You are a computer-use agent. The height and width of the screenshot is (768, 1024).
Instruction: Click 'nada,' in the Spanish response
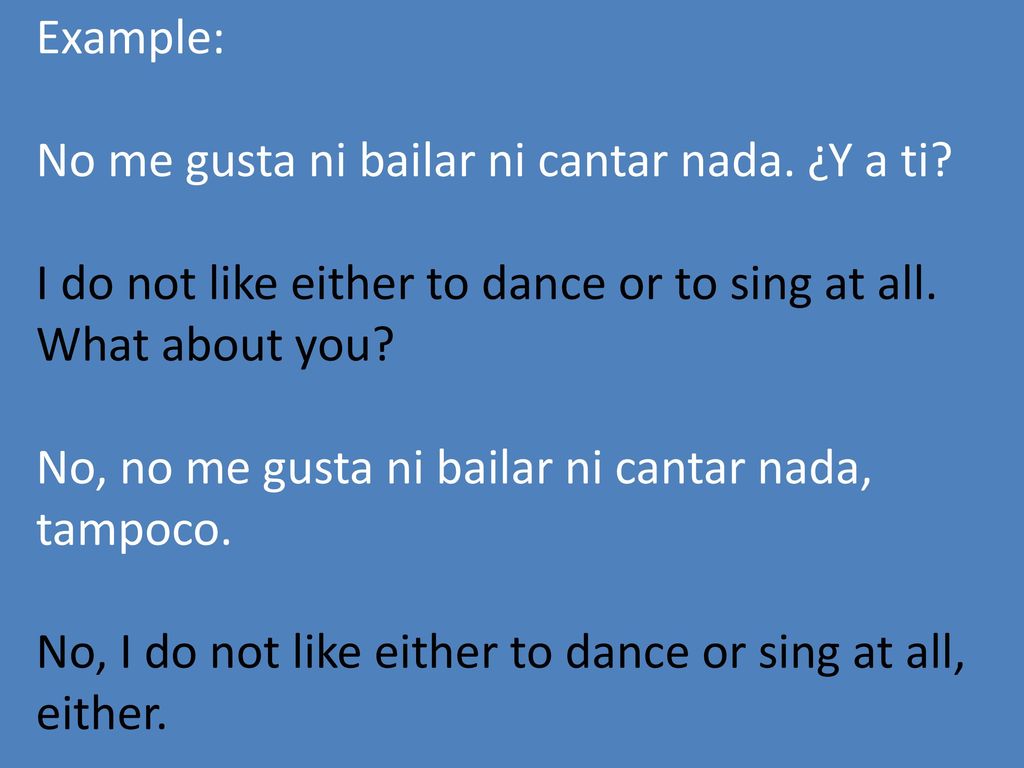pyautogui.click(x=815, y=468)
